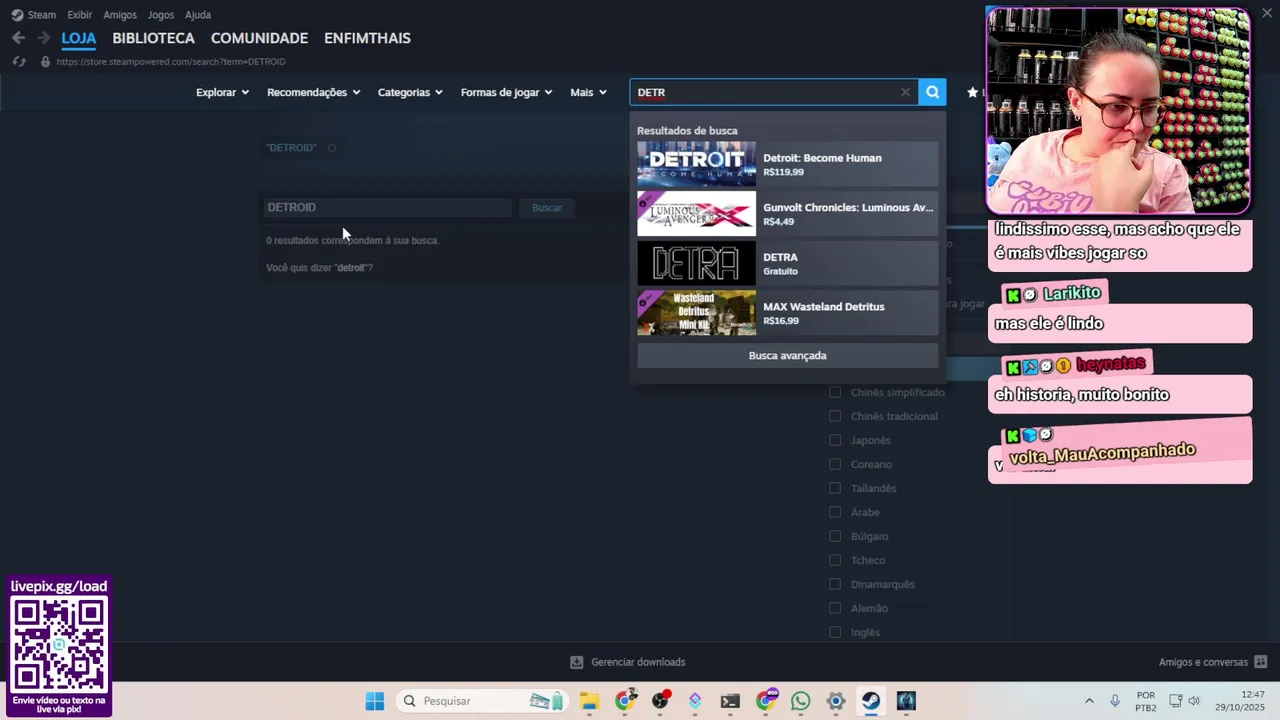Show hidden tray icons chevron
Screen dimensions: 1280x720
point(1089,701)
